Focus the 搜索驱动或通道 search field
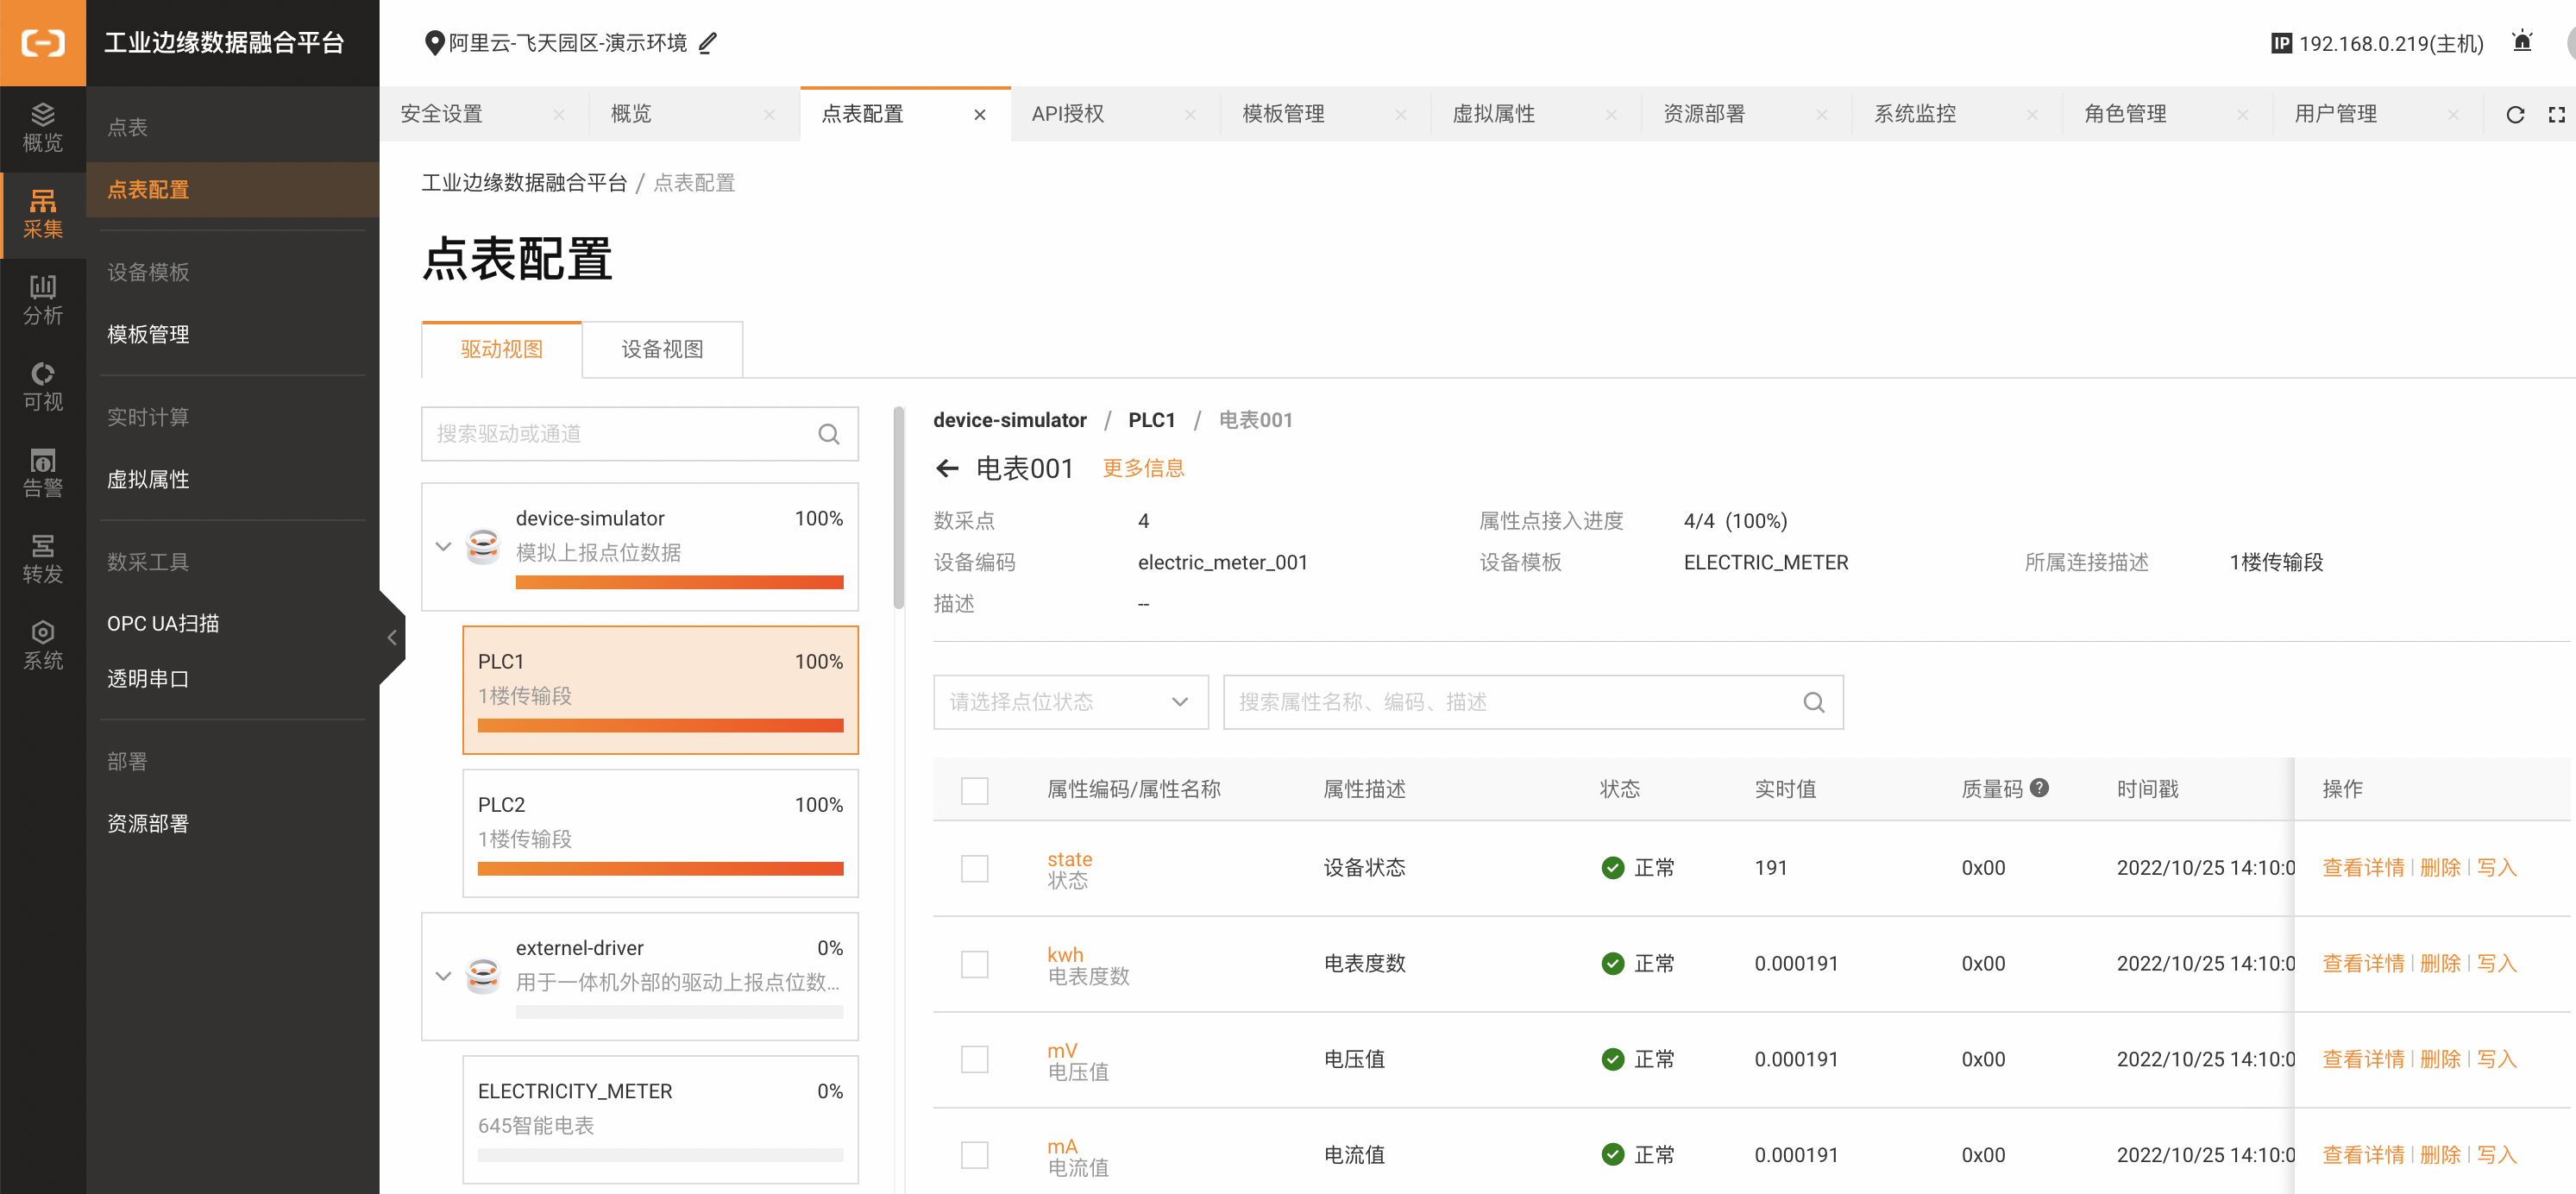This screenshot has width=2576, height=1194. pyautogui.click(x=639, y=434)
